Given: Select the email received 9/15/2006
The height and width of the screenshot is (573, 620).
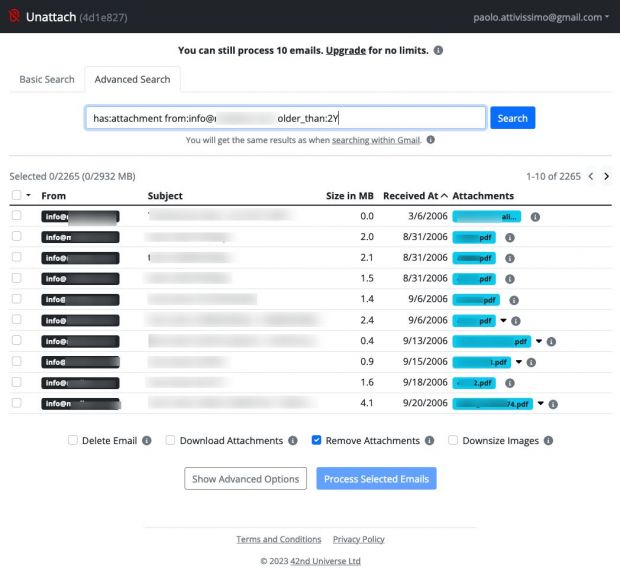Looking at the screenshot, I should 17,361.
